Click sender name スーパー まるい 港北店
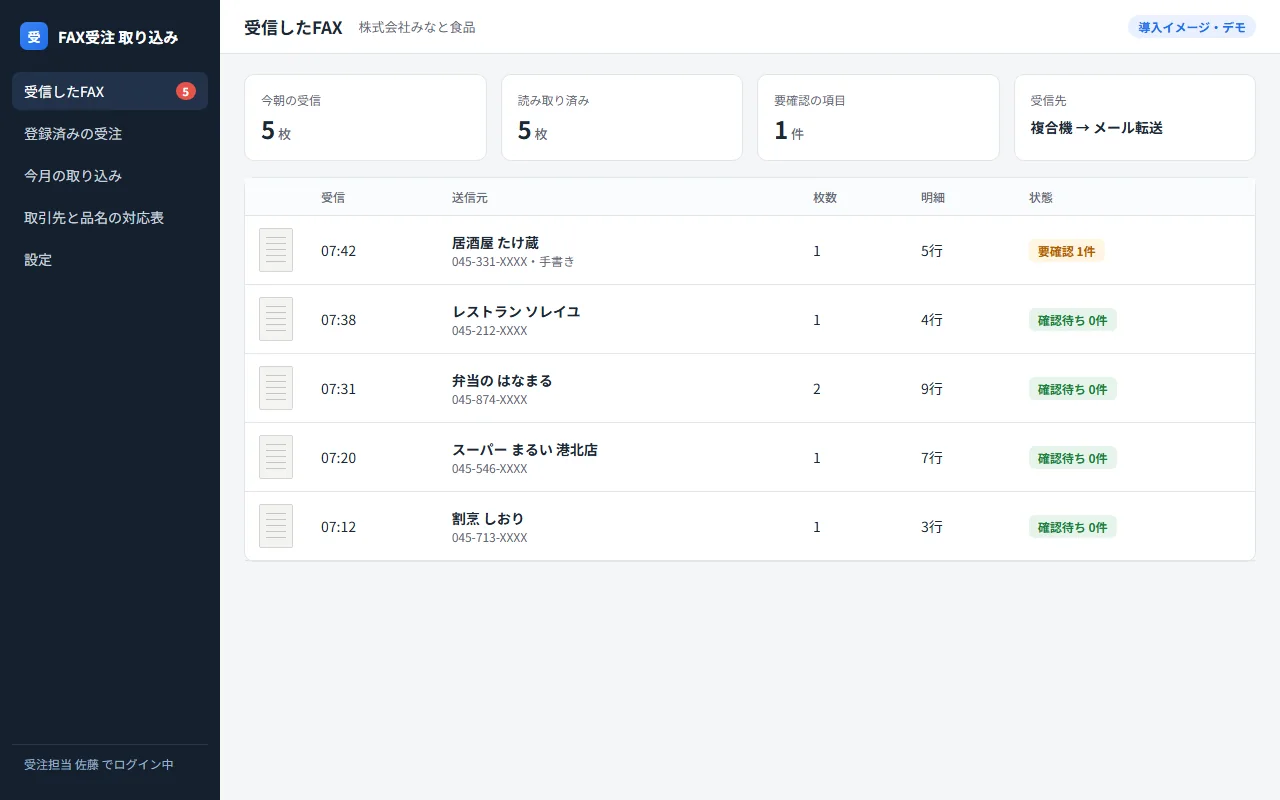 pos(525,450)
